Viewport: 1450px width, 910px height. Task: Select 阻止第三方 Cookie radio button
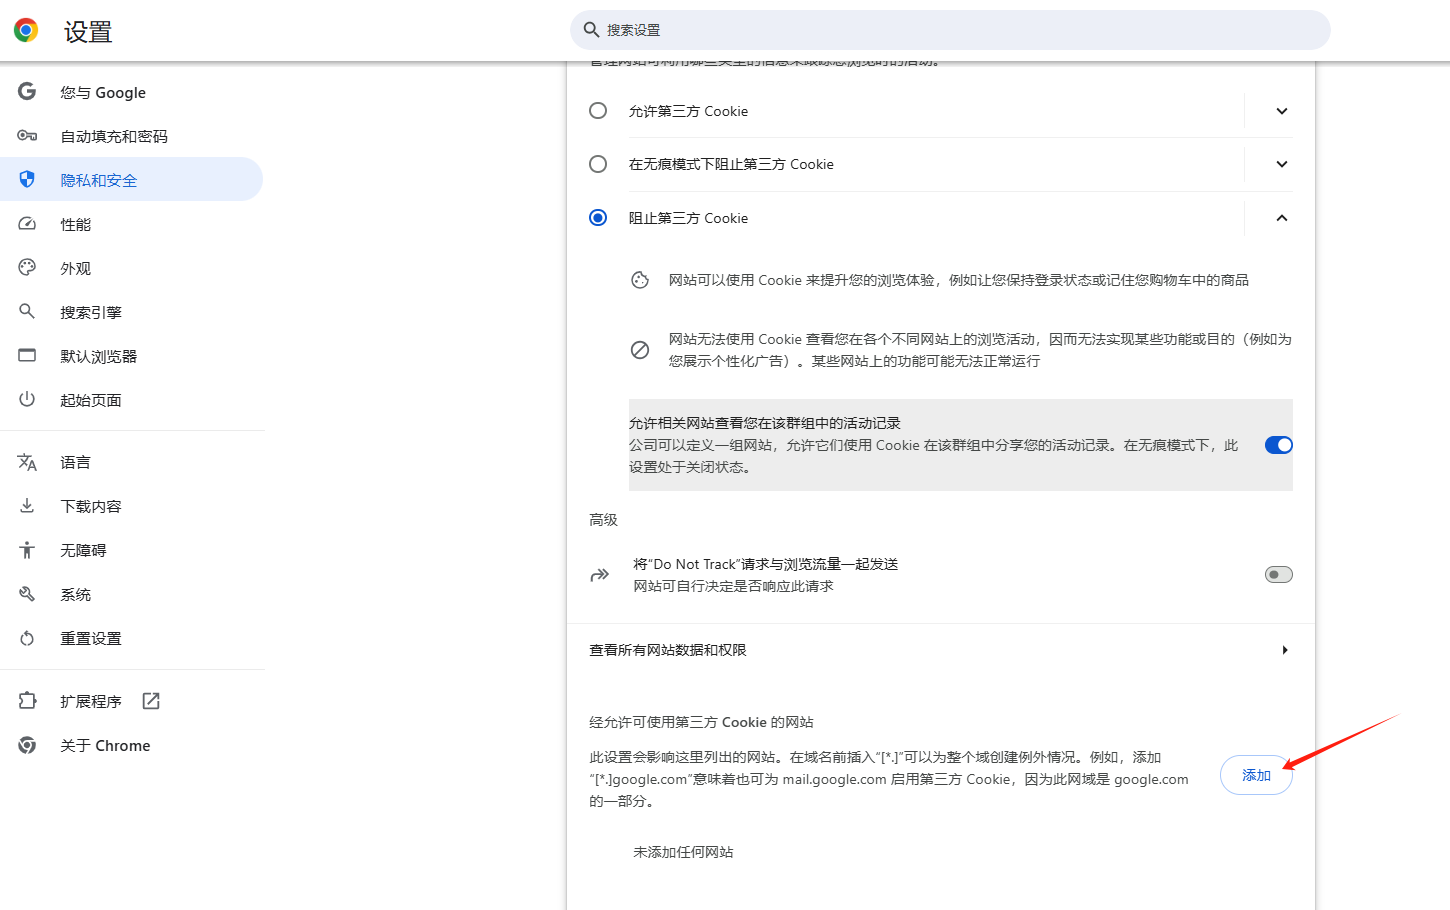click(598, 218)
